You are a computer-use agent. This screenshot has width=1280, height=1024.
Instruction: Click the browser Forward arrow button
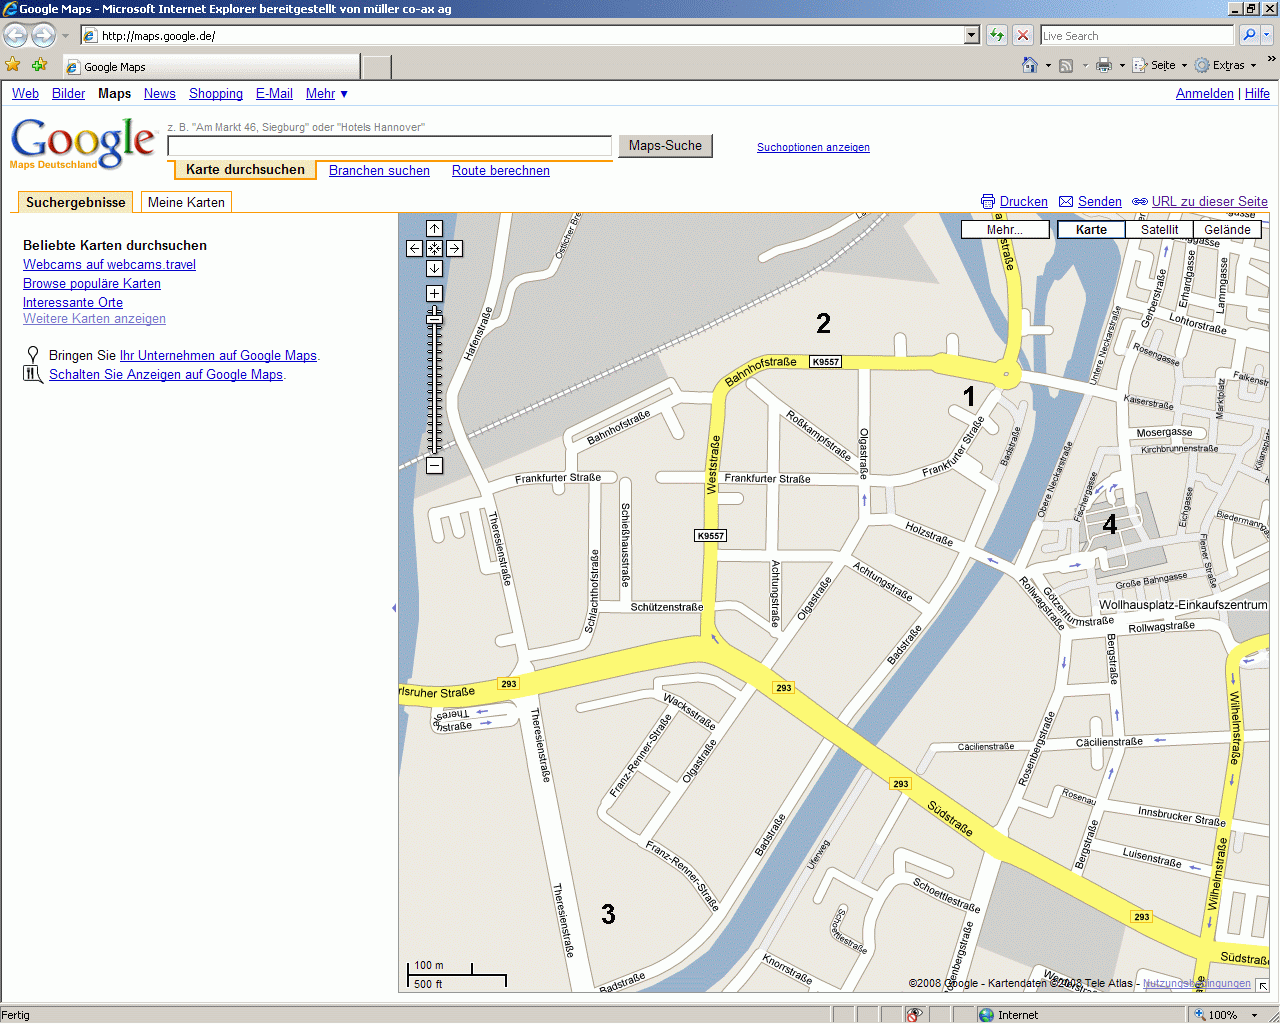click(43, 36)
